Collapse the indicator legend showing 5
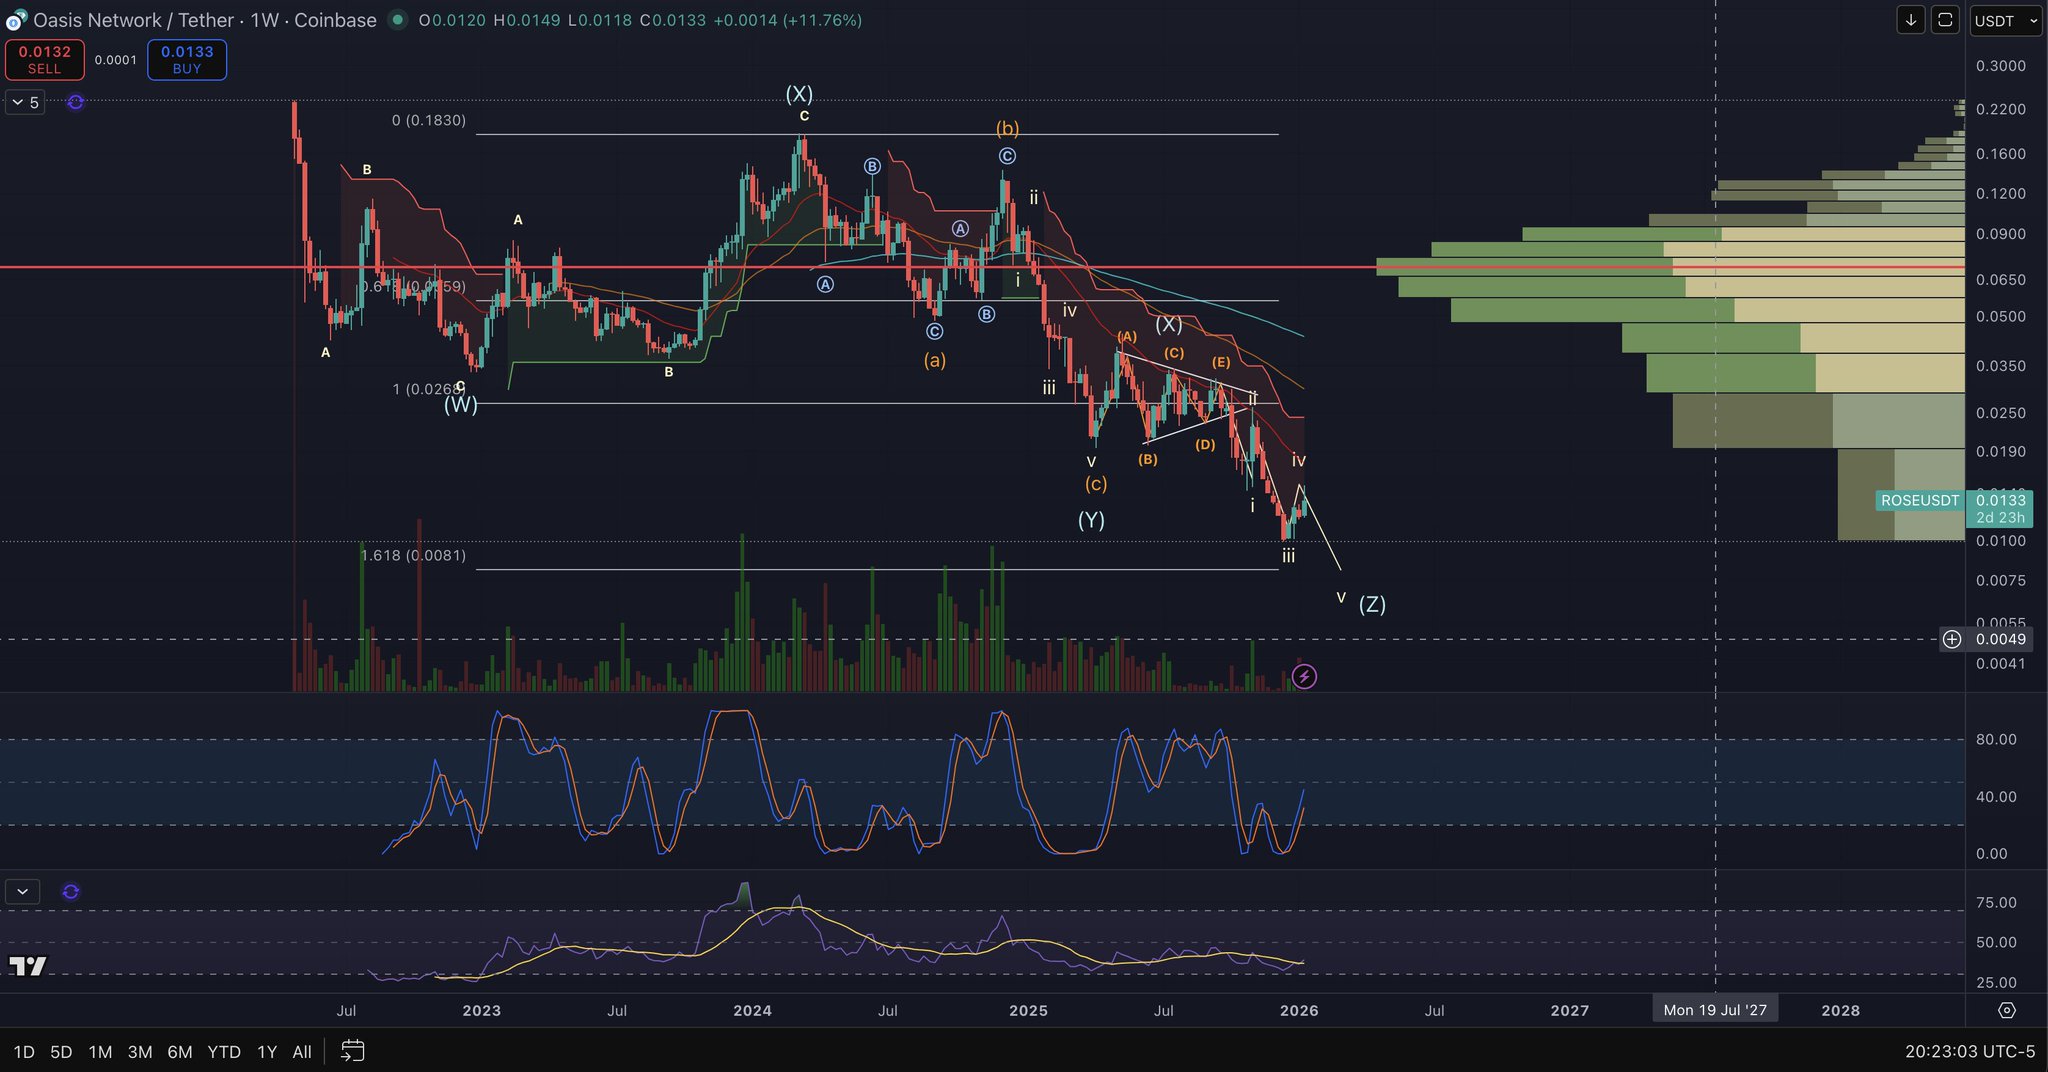This screenshot has height=1072, width=2048. click(25, 102)
